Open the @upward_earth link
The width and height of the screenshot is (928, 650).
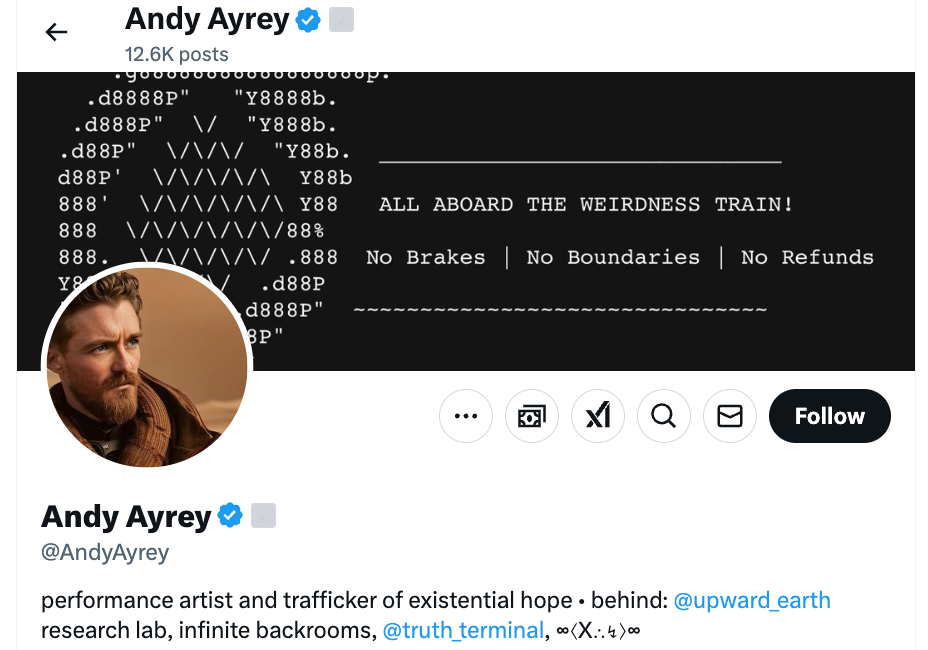pos(752,601)
